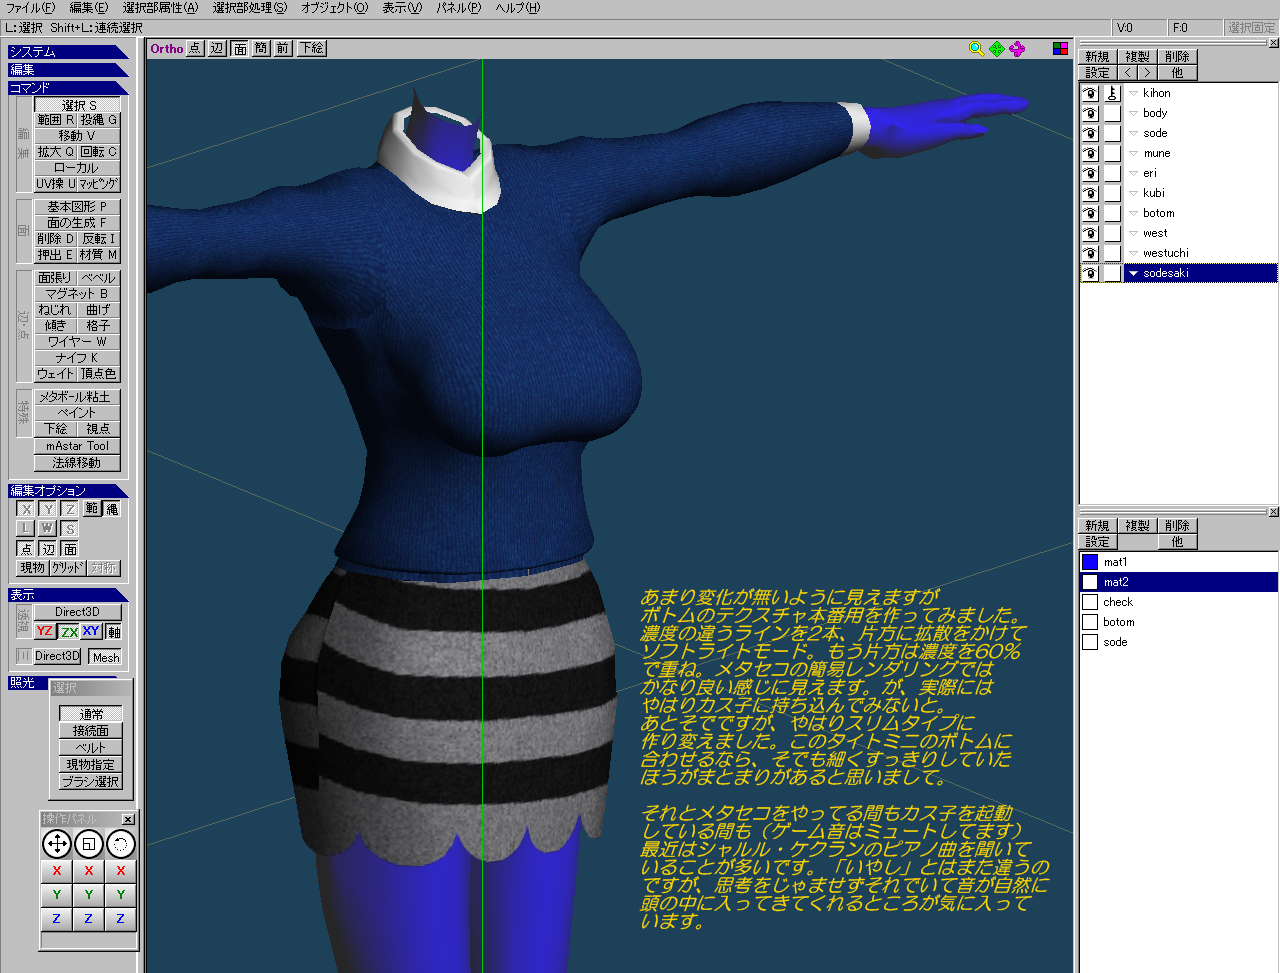Select the check material in list
This screenshot has height=973, width=1280.
point(1118,602)
